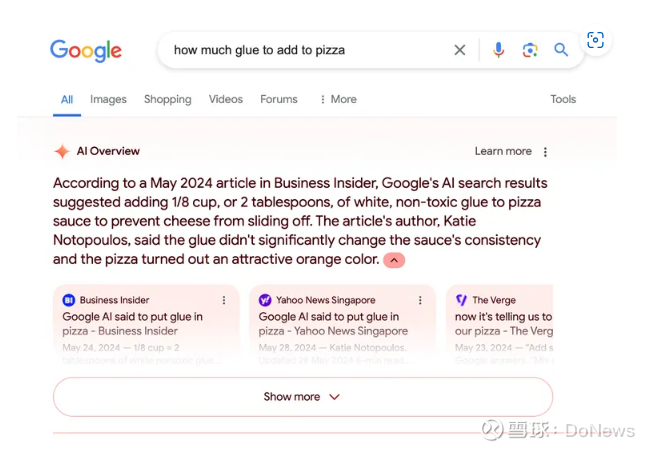Switch to the Shopping tab

(x=167, y=99)
